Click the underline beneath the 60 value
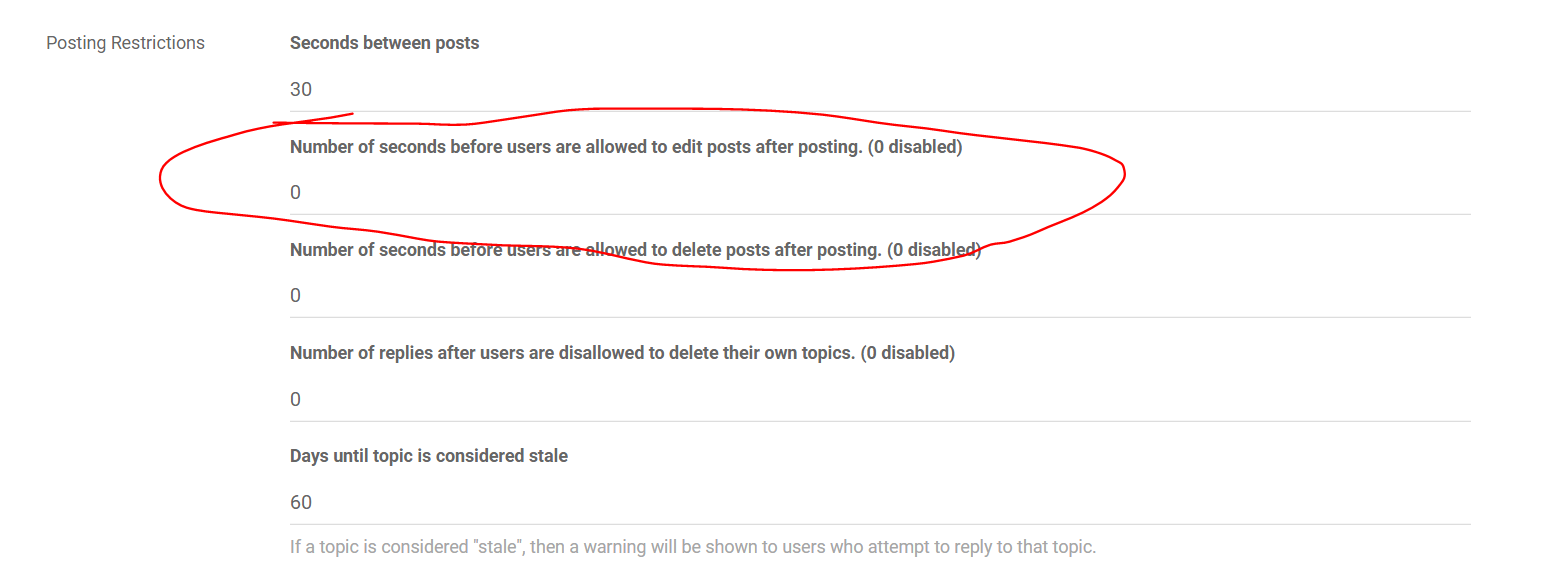This screenshot has width=1563, height=585. (x=878, y=522)
